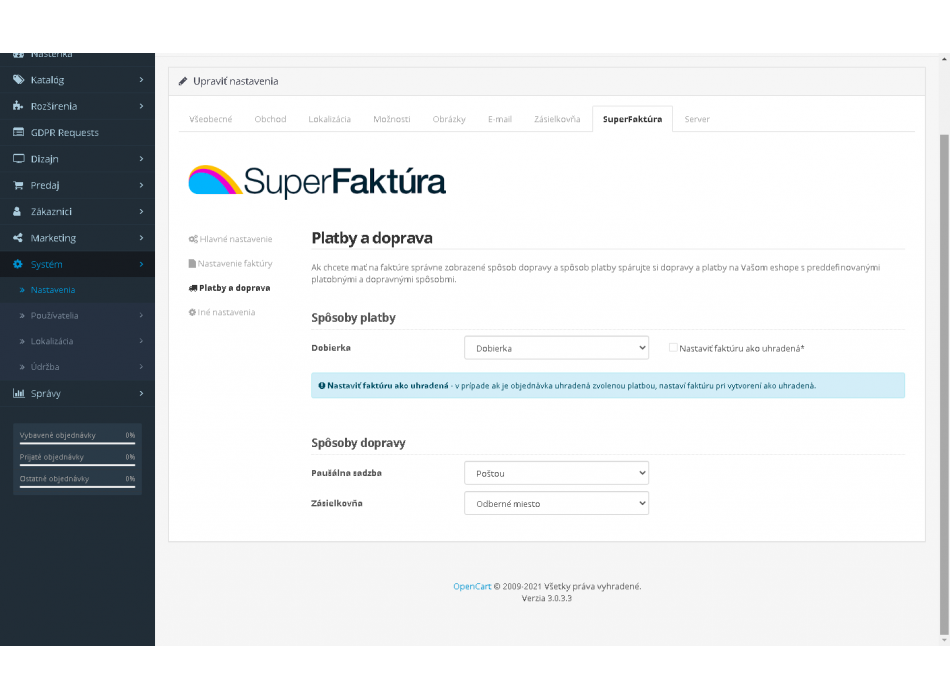Switch to the Lokalizácia tab
Viewport: 950px width, 700px height.
(330, 119)
